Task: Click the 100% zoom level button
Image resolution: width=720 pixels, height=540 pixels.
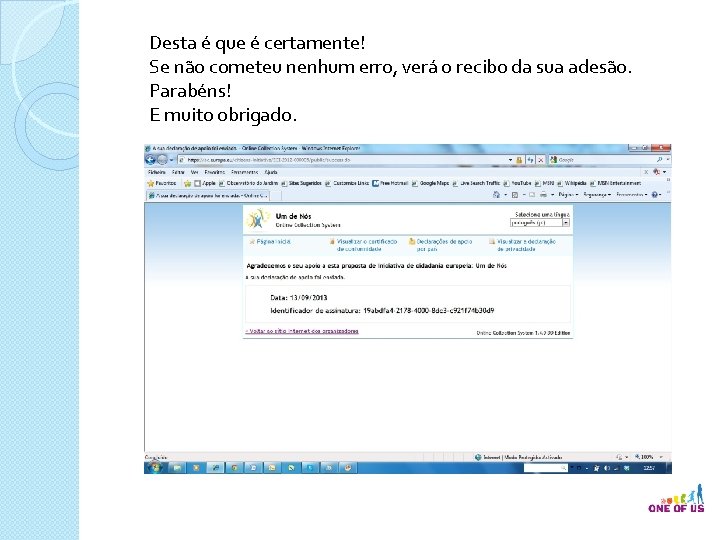Action: [644, 457]
